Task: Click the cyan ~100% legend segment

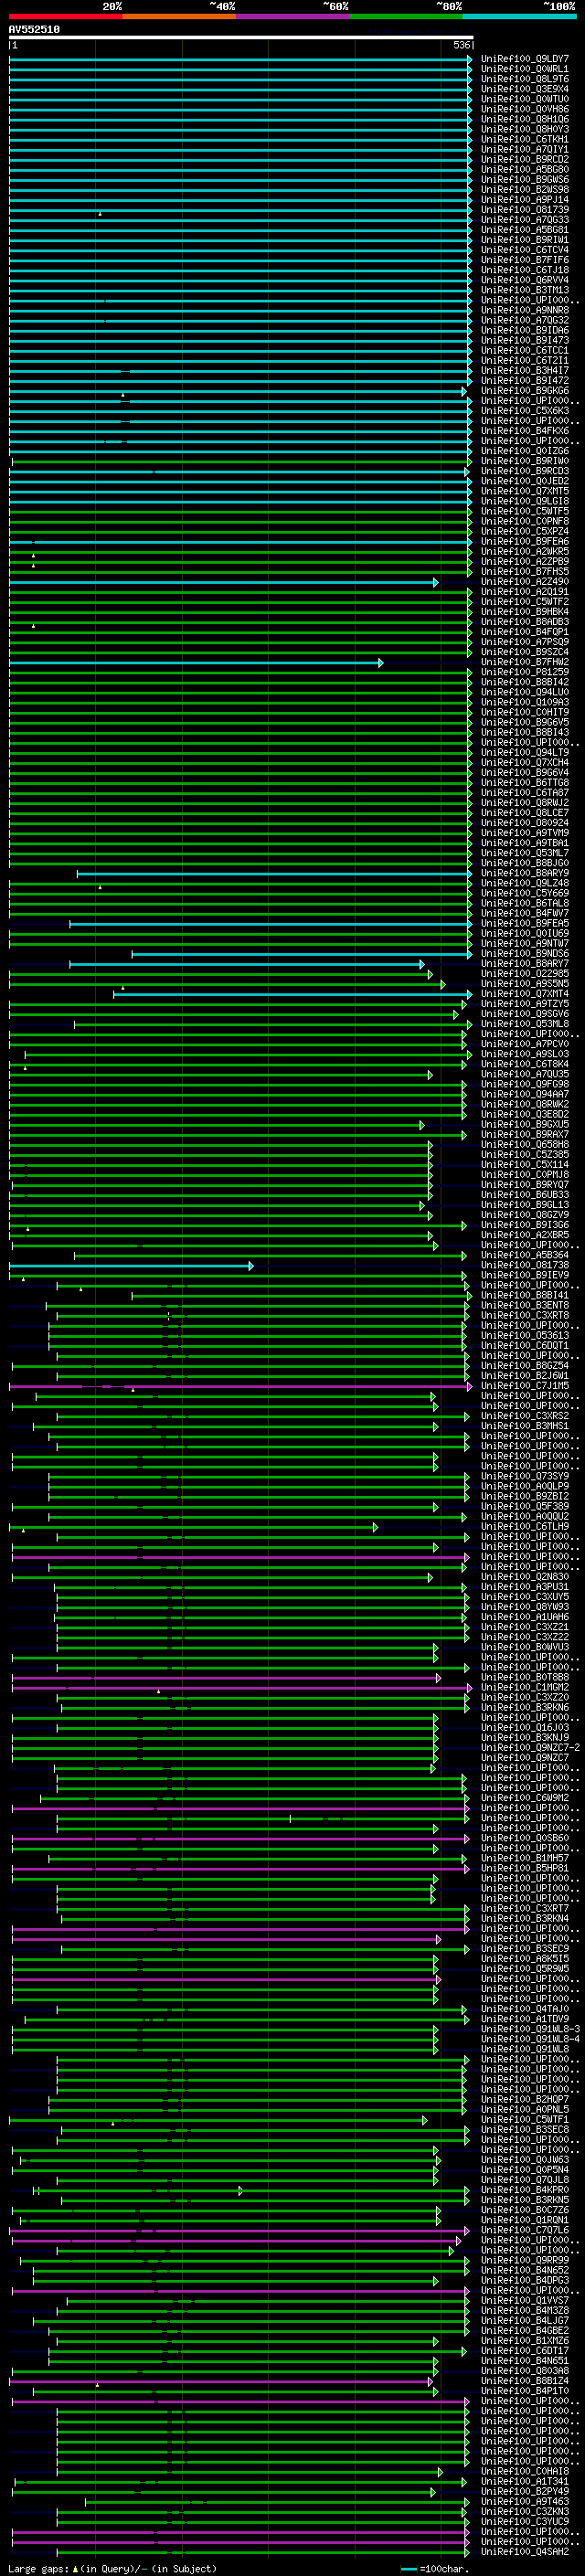Action: (x=520, y=16)
